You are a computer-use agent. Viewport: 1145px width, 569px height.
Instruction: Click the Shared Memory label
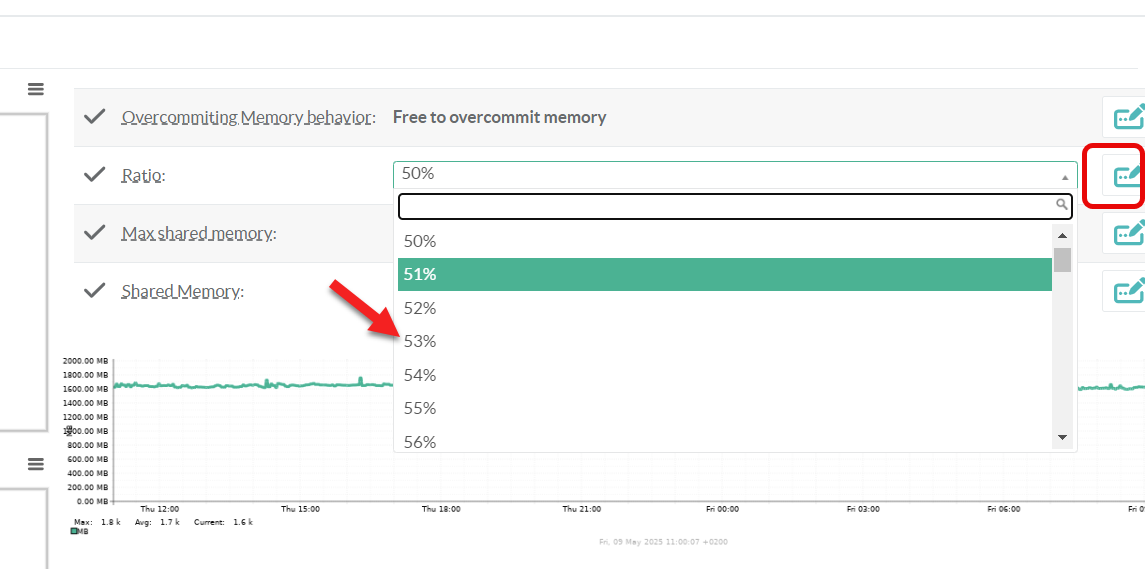pos(181,292)
